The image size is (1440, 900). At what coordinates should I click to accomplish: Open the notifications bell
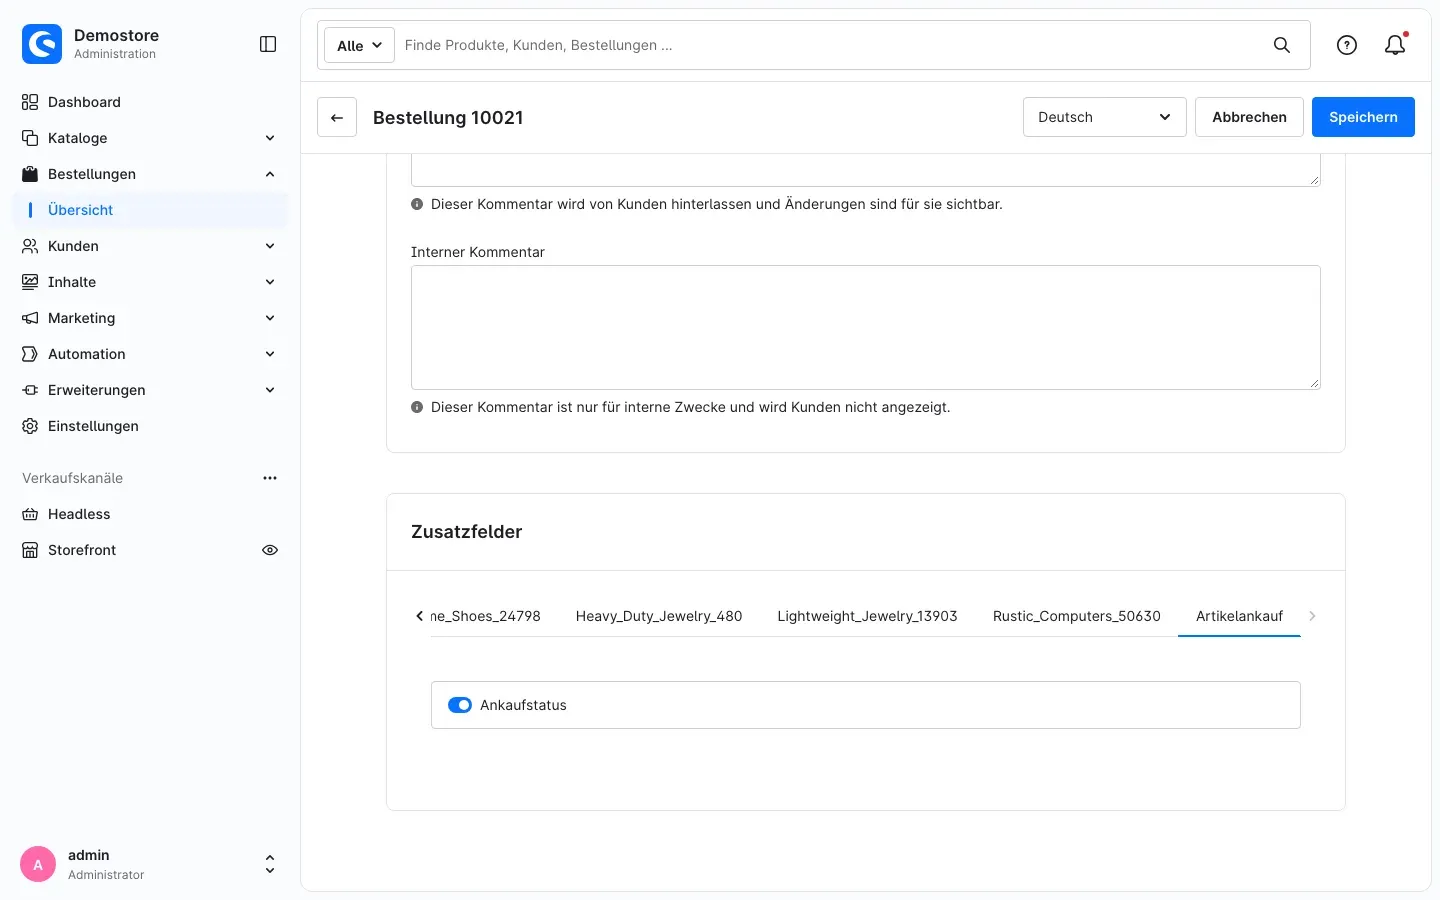pos(1395,45)
